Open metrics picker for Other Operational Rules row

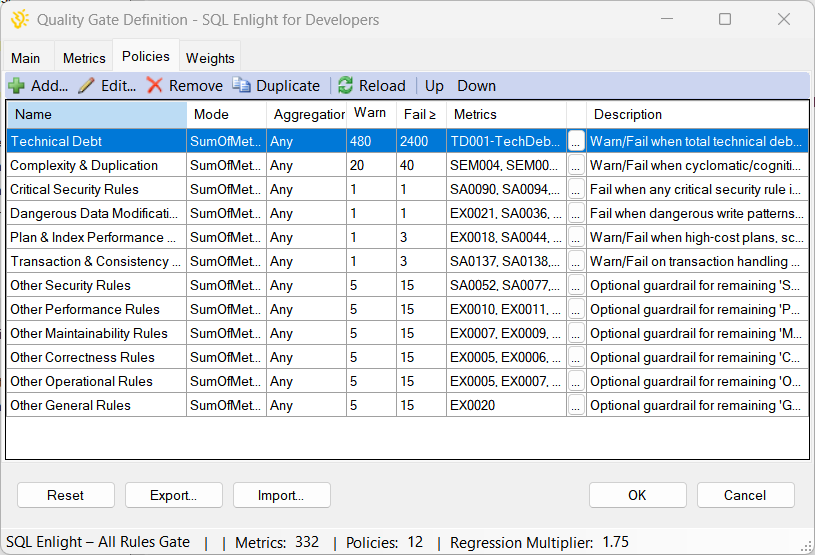pyautogui.click(x=576, y=381)
